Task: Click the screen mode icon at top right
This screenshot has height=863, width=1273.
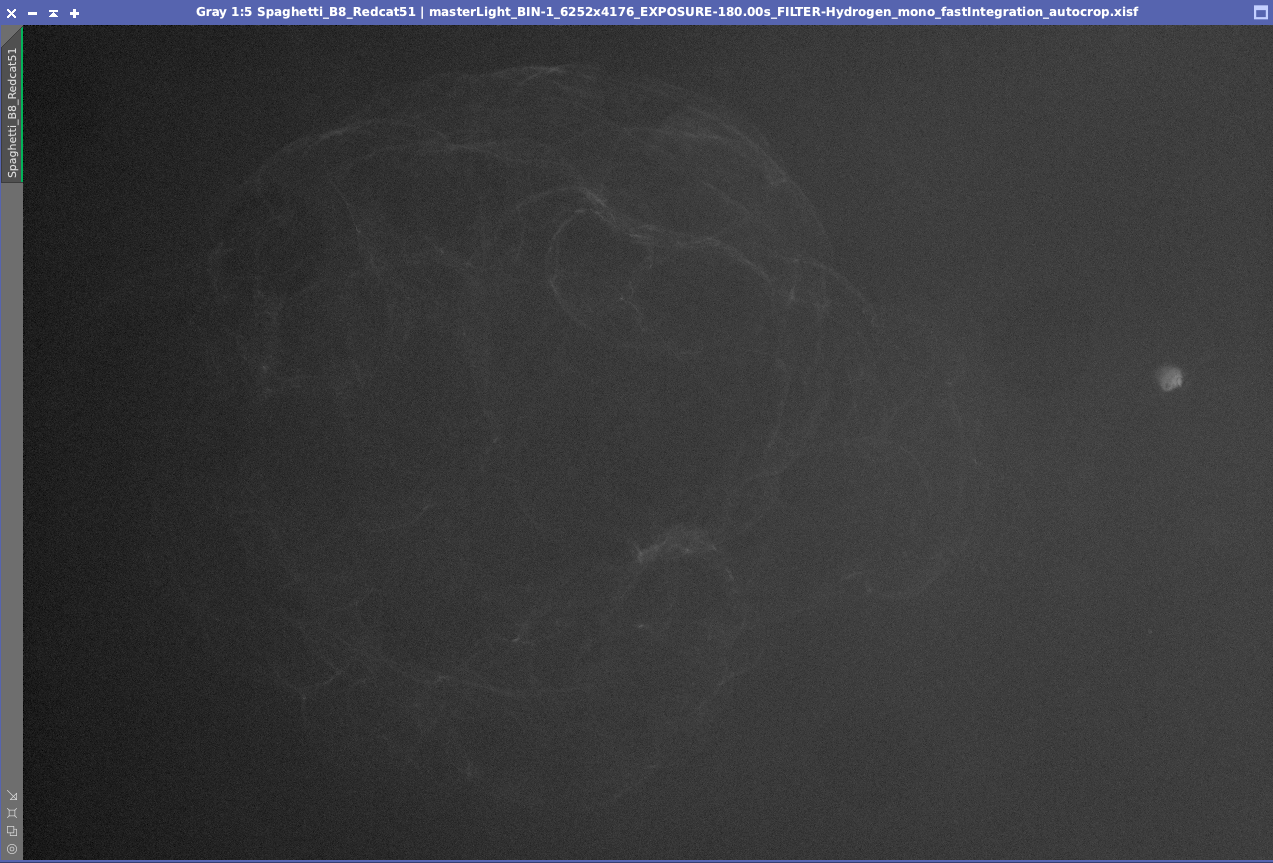Action: click(1260, 12)
